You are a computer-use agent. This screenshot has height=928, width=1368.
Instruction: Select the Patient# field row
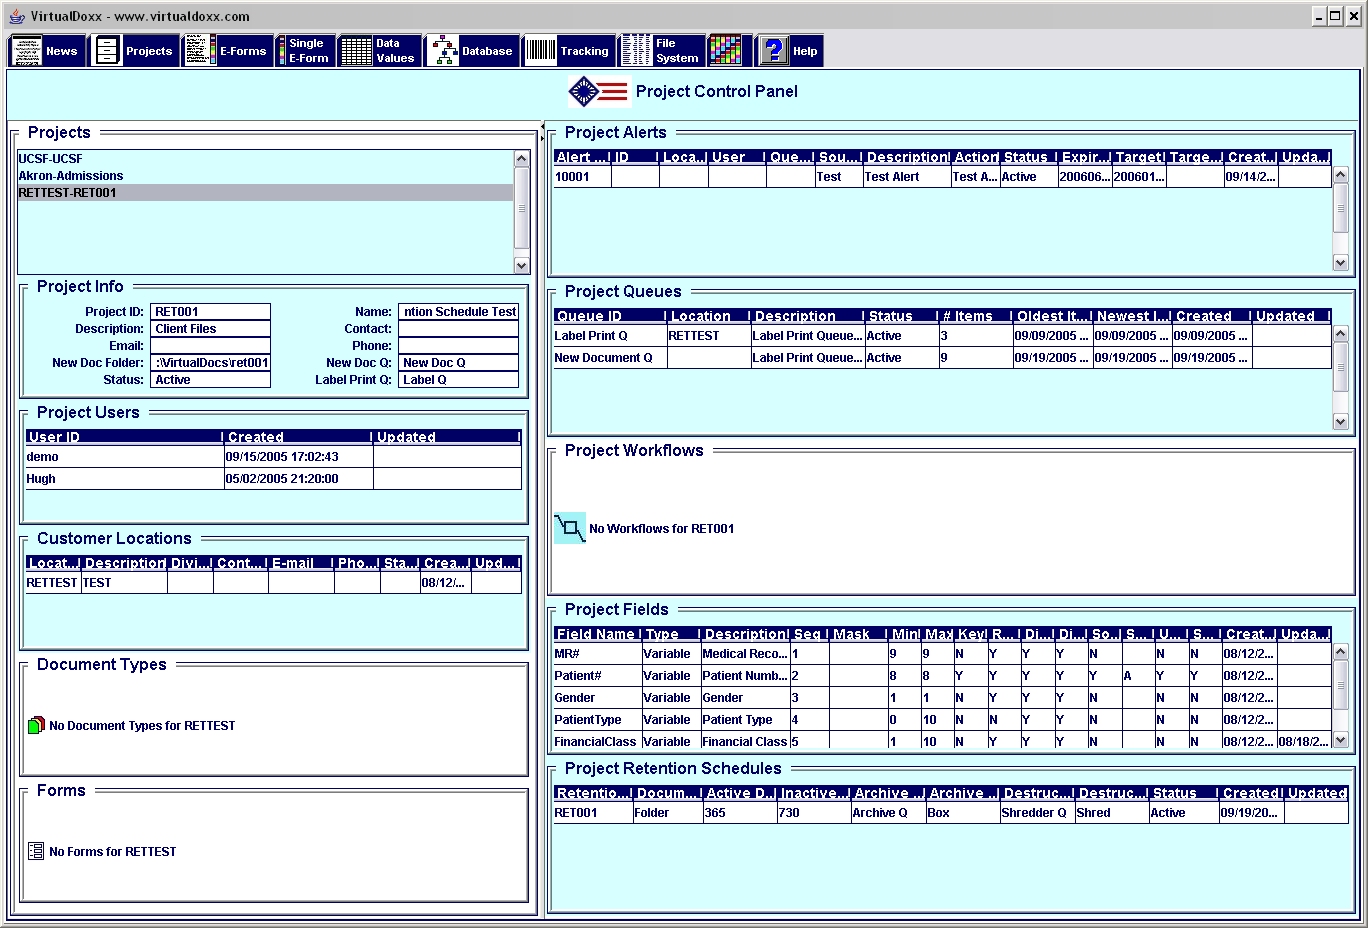[943, 676]
